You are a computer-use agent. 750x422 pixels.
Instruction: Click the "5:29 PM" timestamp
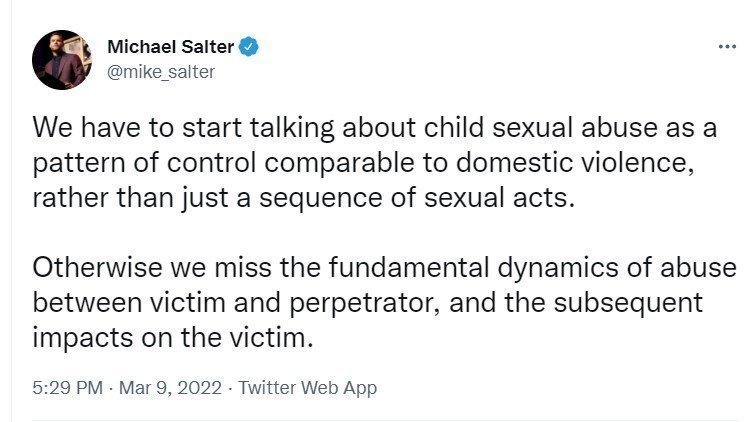(x=66, y=387)
